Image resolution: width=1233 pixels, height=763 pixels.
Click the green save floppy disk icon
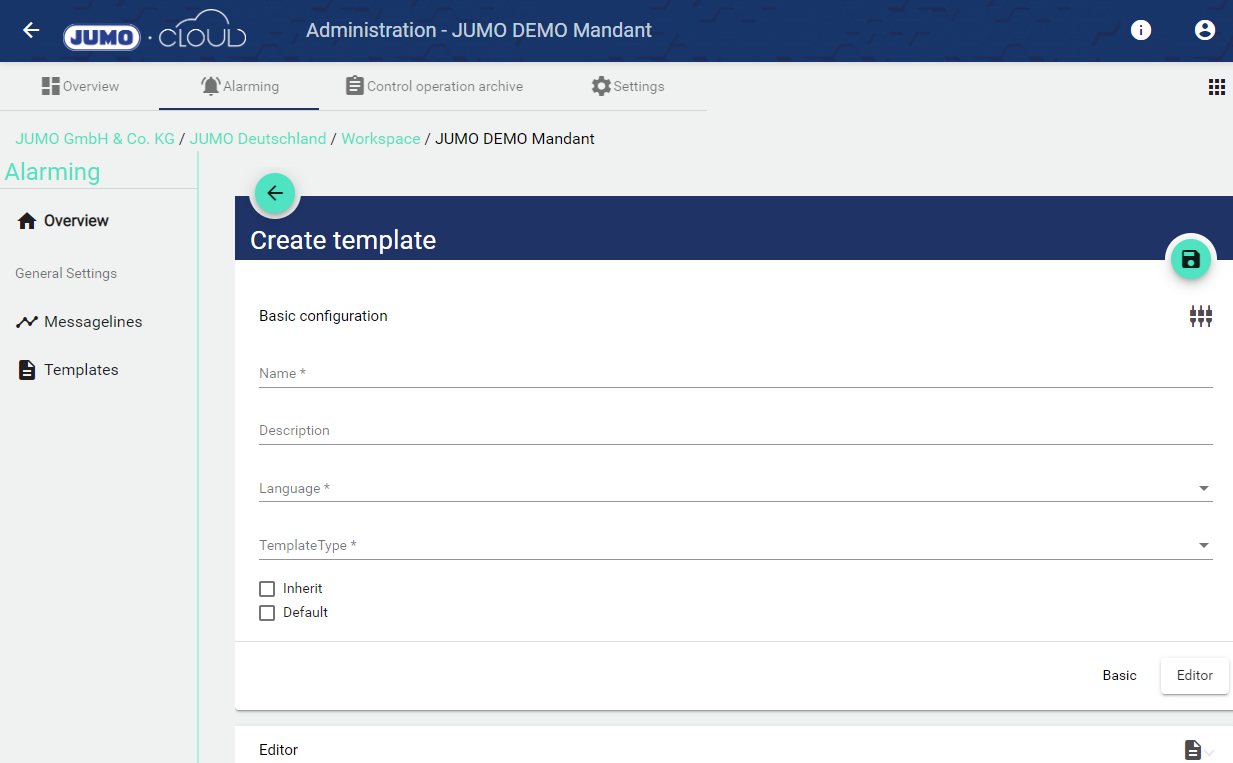1190,260
